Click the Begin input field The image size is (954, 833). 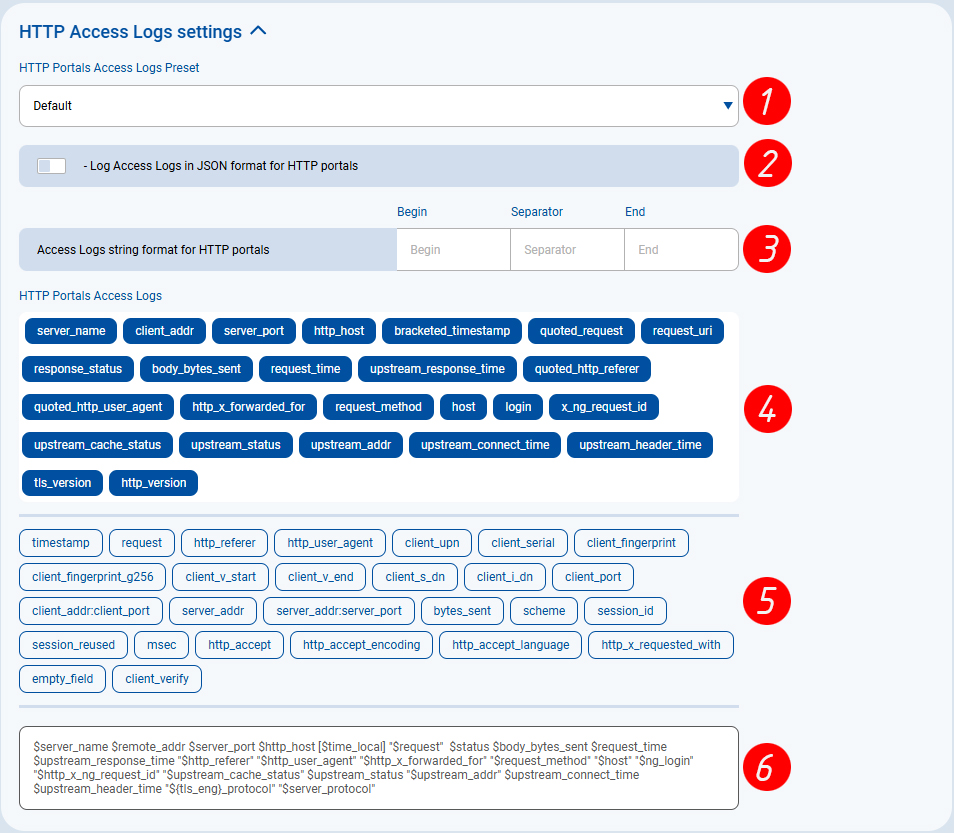(453, 250)
